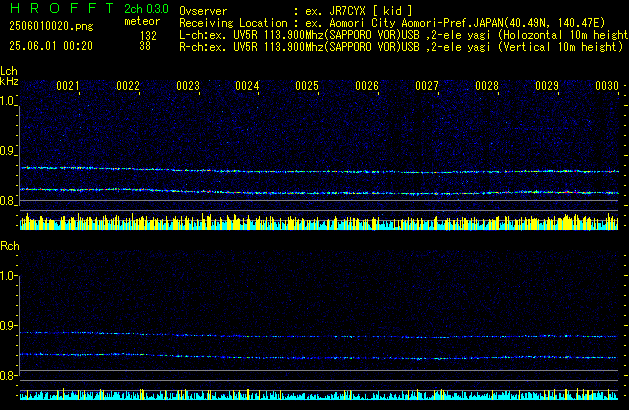Click the Rch 0.8 kHz axis label
The height and width of the screenshot is (410, 629).
tap(7, 375)
